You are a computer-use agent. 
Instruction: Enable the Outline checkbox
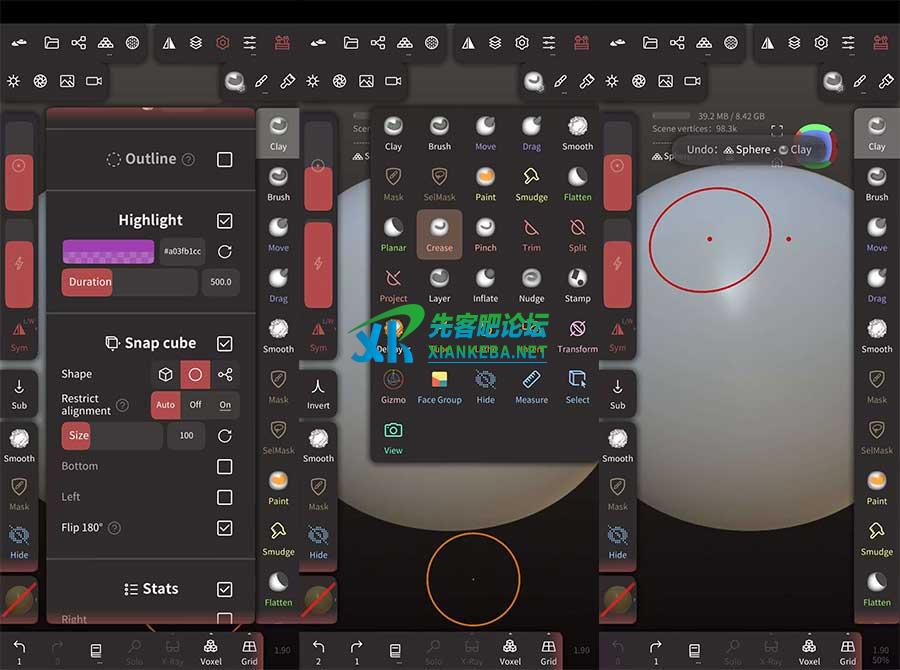click(225, 159)
